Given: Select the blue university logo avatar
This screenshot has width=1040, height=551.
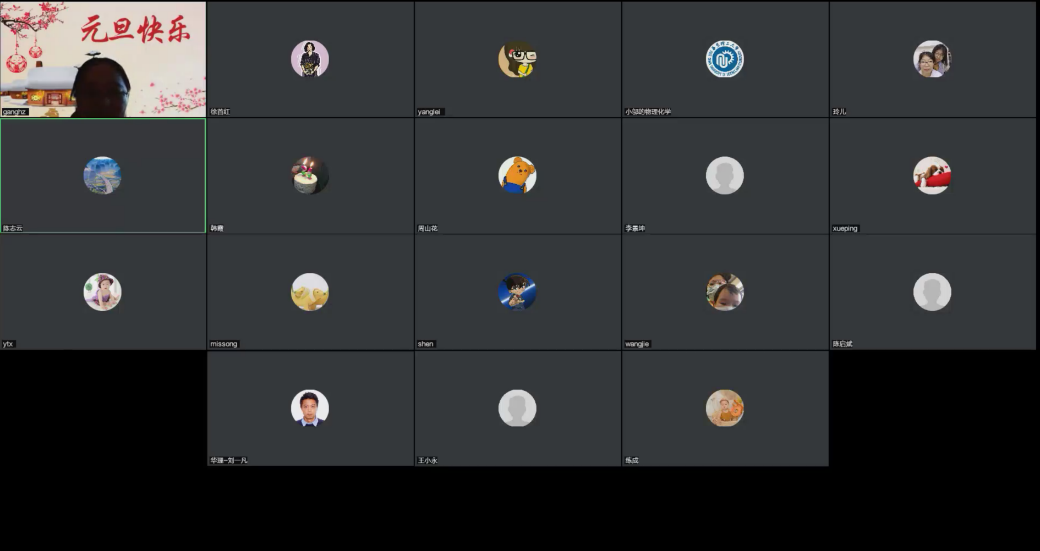Looking at the screenshot, I should point(724,59).
